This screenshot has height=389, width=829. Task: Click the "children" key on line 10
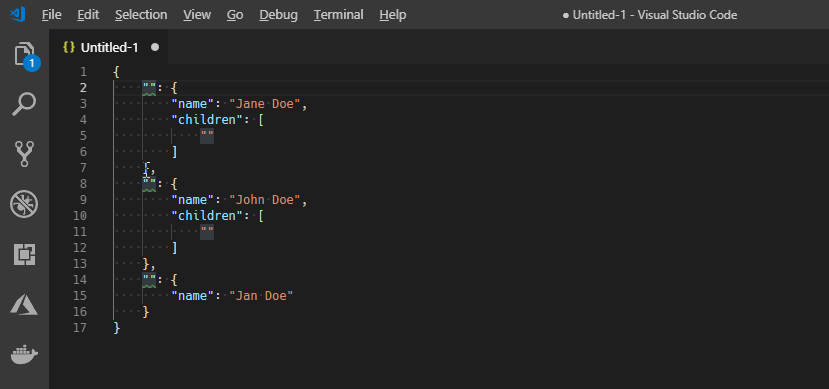pyautogui.click(x=206, y=216)
